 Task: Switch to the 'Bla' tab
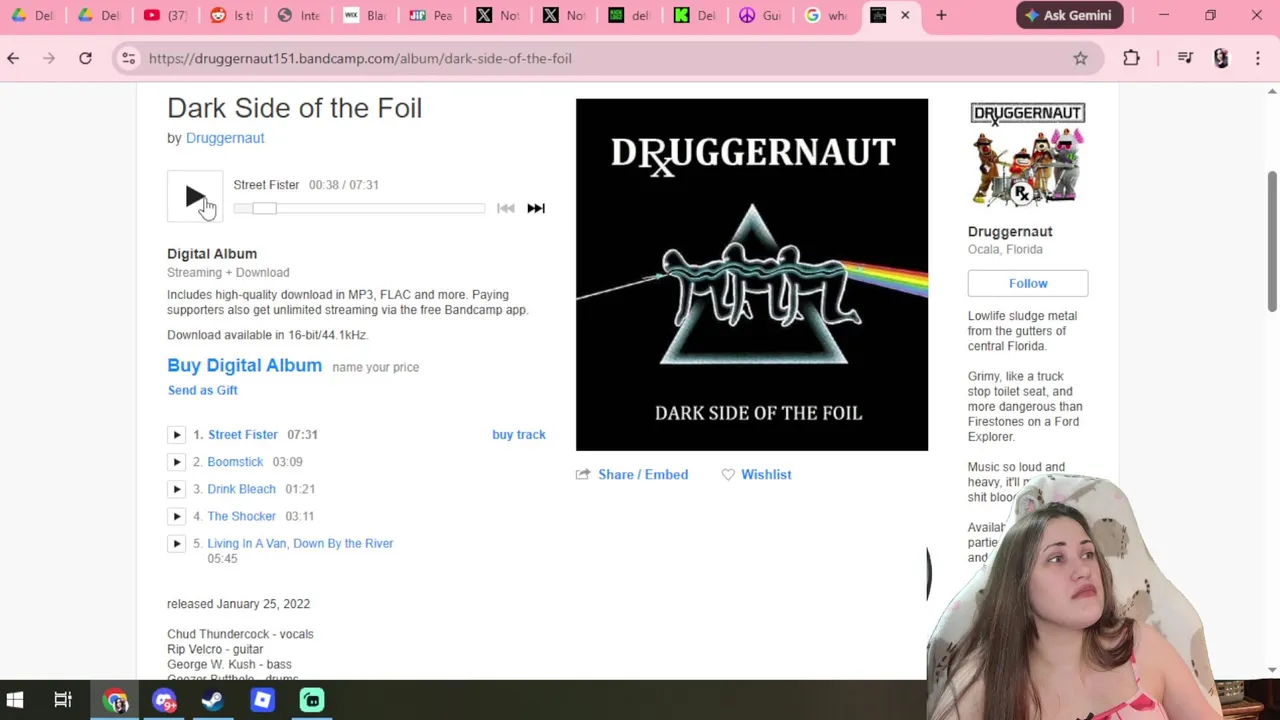(364, 15)
